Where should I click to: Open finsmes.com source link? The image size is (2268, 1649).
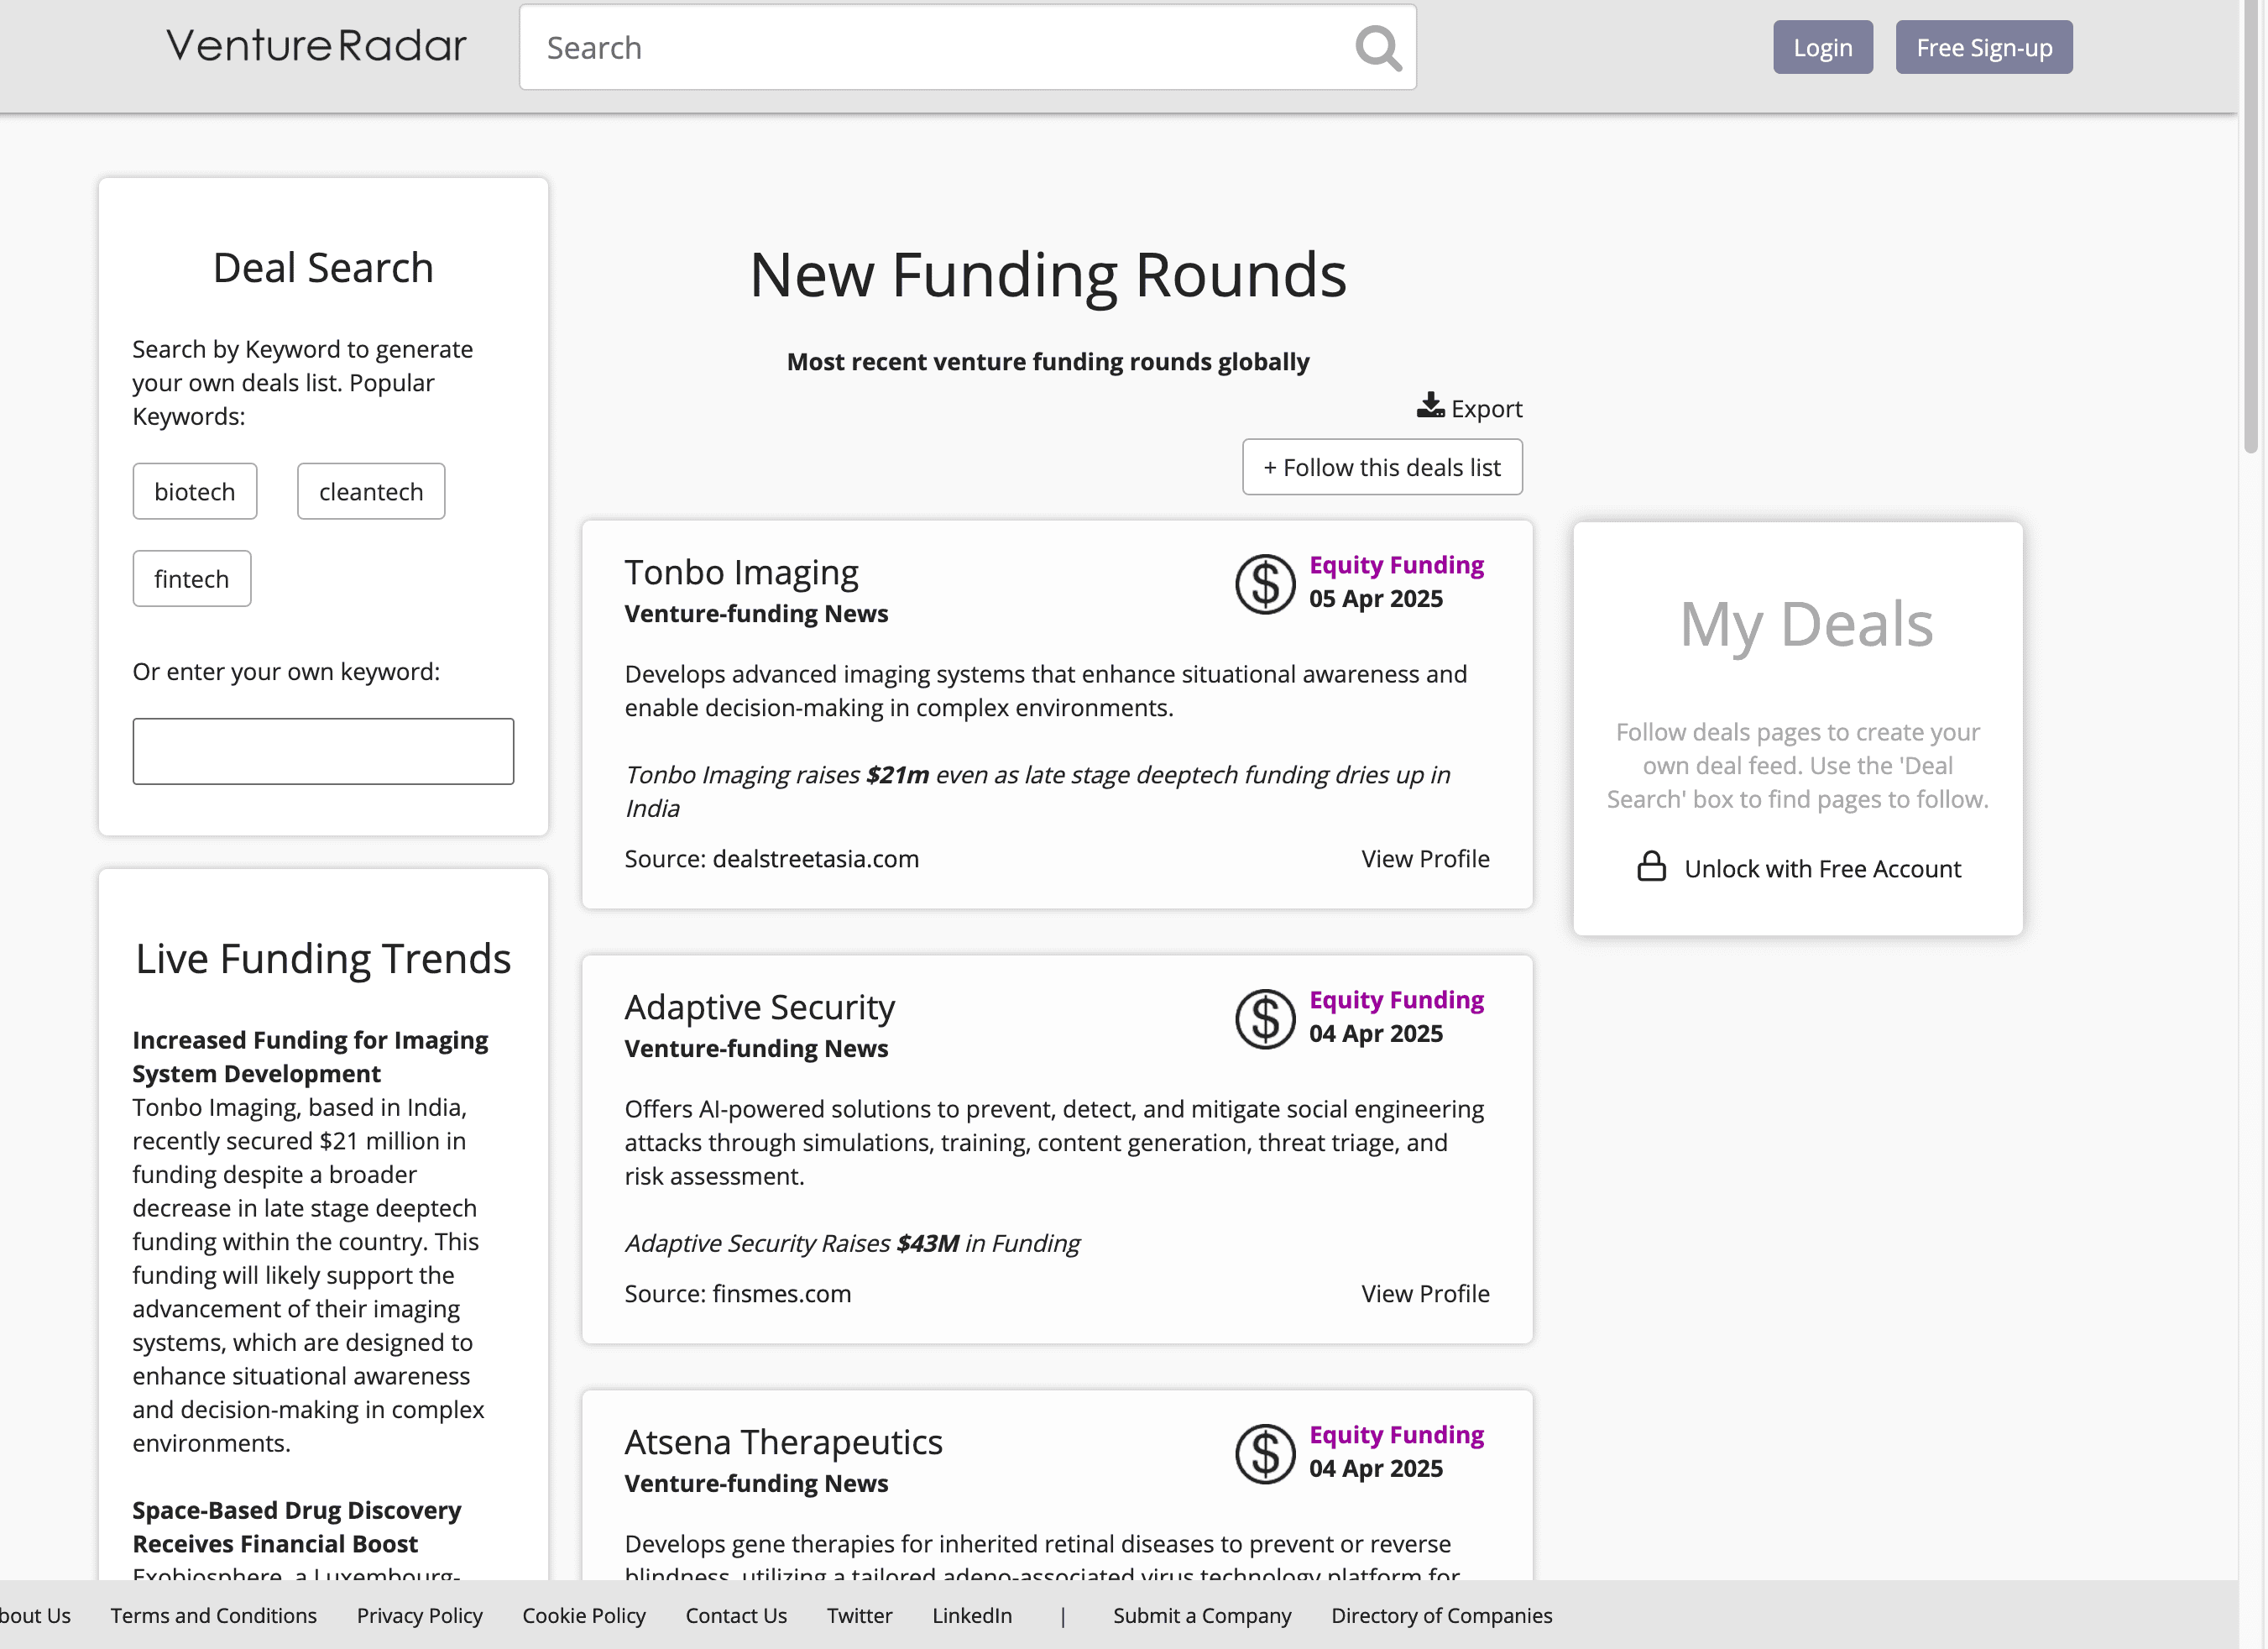pos(781,1293)
